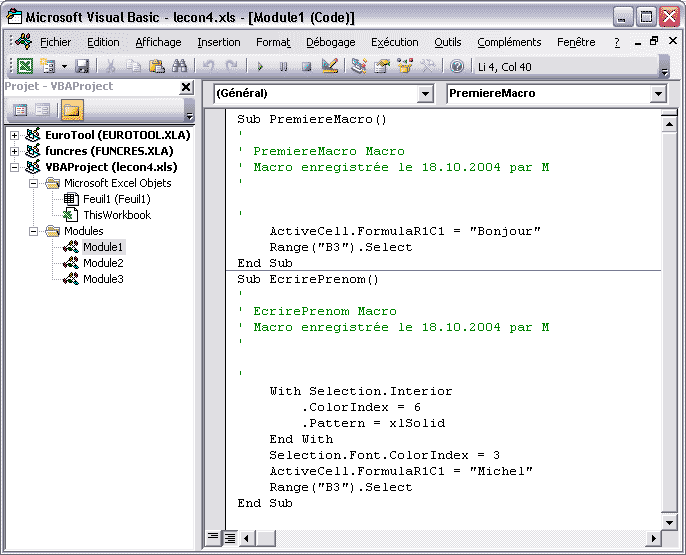Select Module1 in the project tree
686x555 pixels.
(x=103, y=247)
